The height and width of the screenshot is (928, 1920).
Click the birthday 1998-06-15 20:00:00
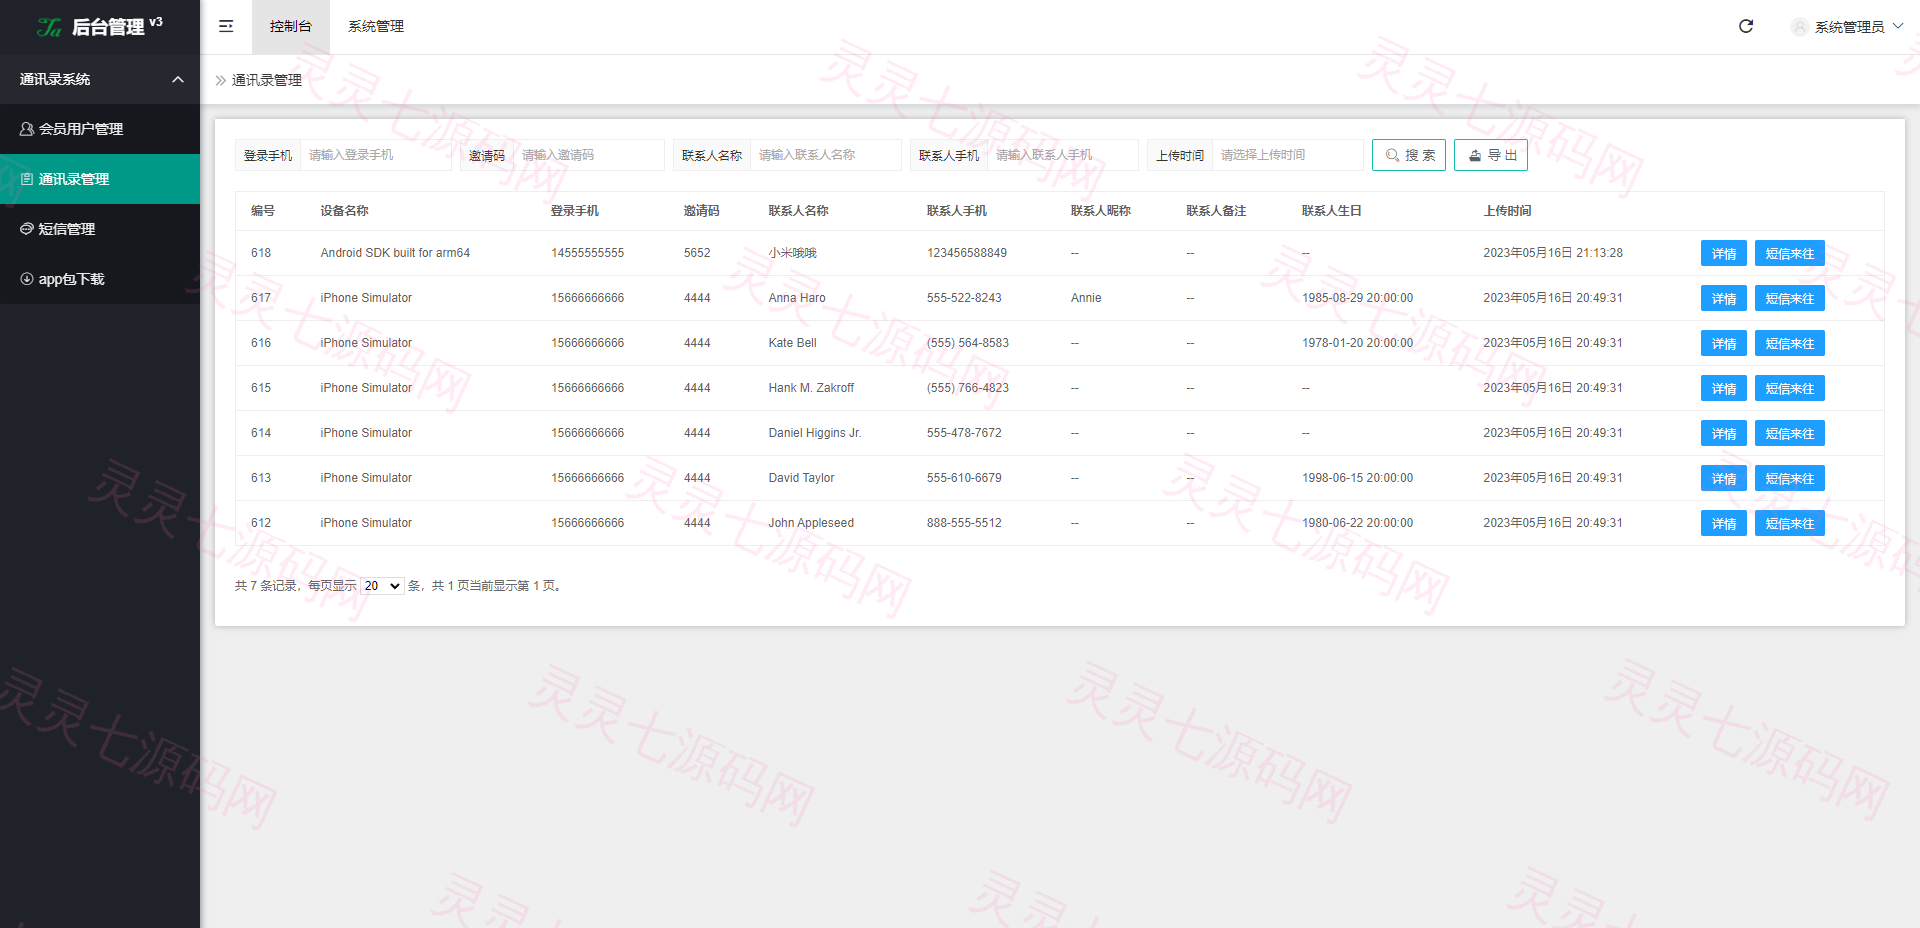tap(1357, 478)
